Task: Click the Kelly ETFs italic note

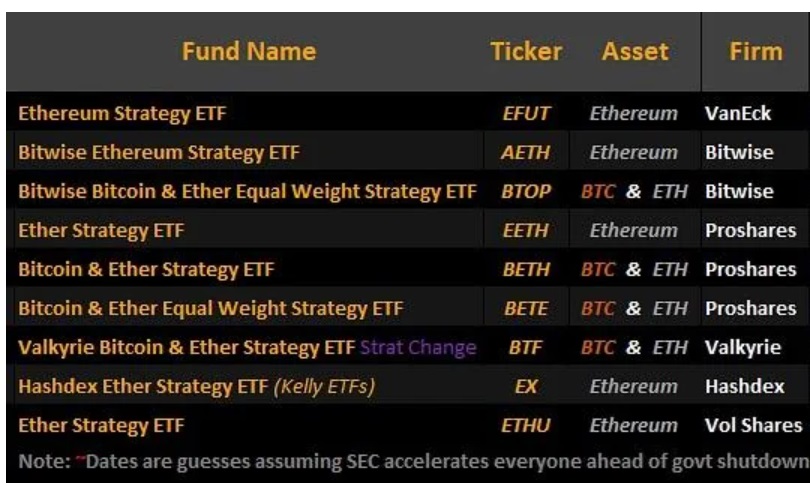Action: tap(326, 386)
